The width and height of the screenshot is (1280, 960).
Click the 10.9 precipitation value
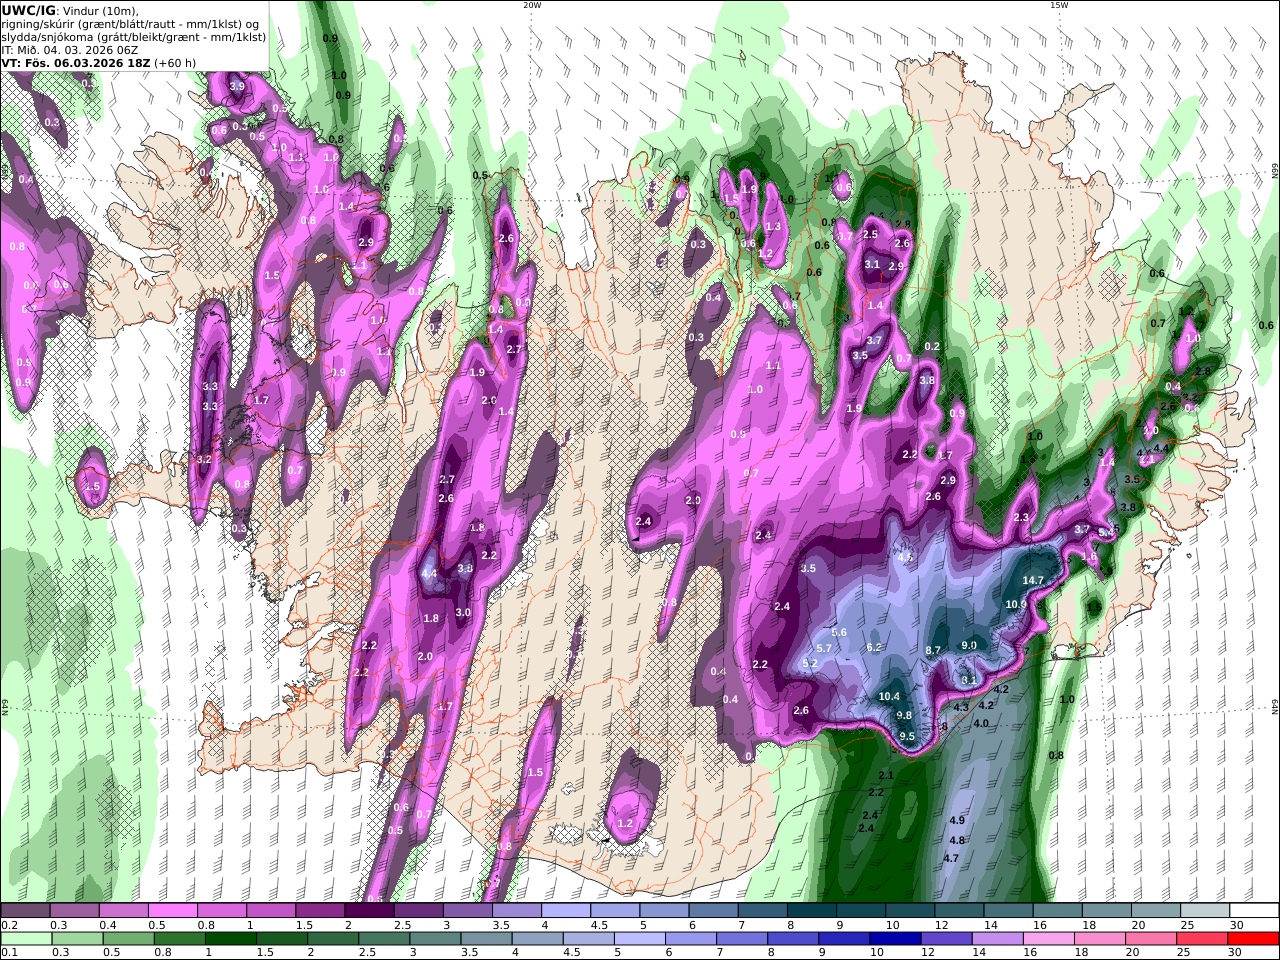click(1016, 604)
